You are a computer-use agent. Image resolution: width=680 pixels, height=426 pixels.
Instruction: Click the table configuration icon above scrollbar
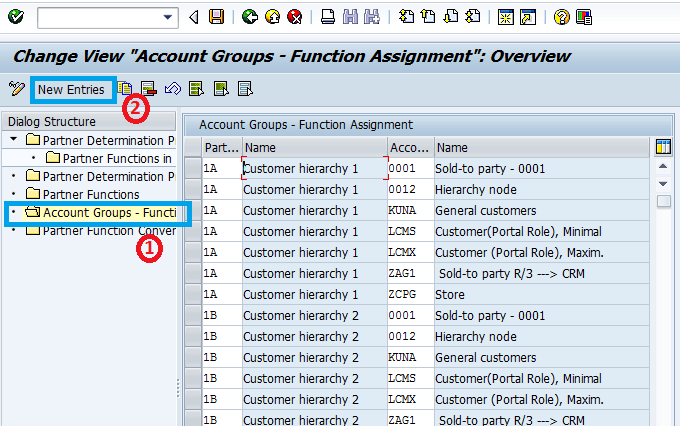(x=663, y=147)
